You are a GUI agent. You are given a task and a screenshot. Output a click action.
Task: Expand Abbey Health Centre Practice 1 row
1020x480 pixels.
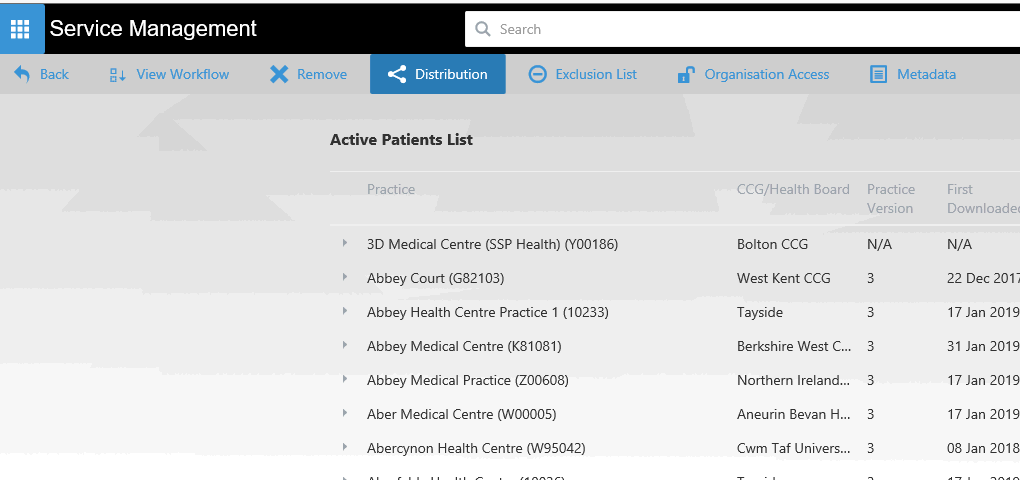pyautogui.click(x=344, y=311)
